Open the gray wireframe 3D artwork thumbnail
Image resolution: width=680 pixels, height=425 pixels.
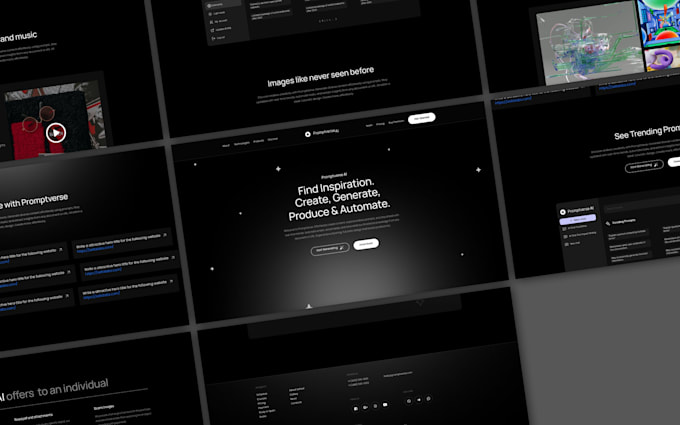[589, 44]
